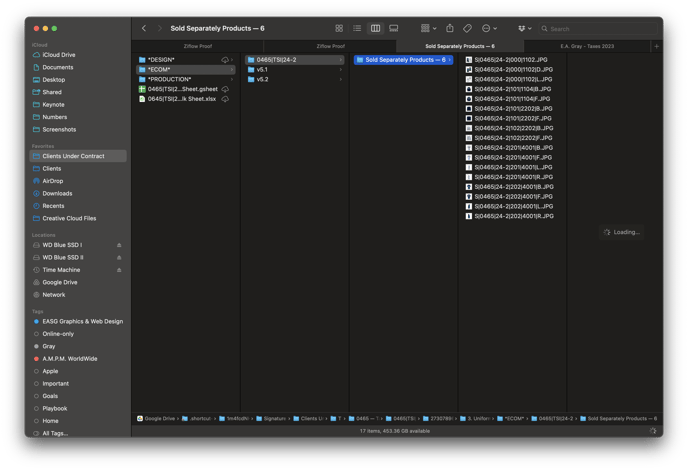Open the Group By dropdown

pyautogui.click(x=428, y=29)
